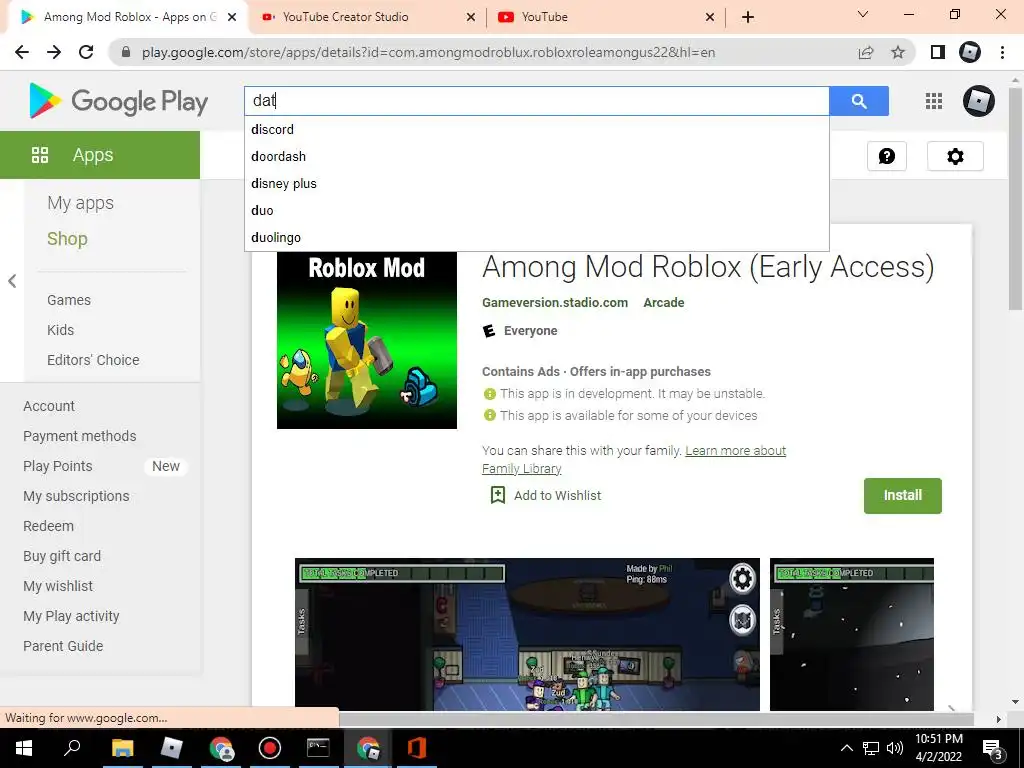Open Command Prompt from taskbar
Screen dimensions: 1024x768
[x=318, y=748]
